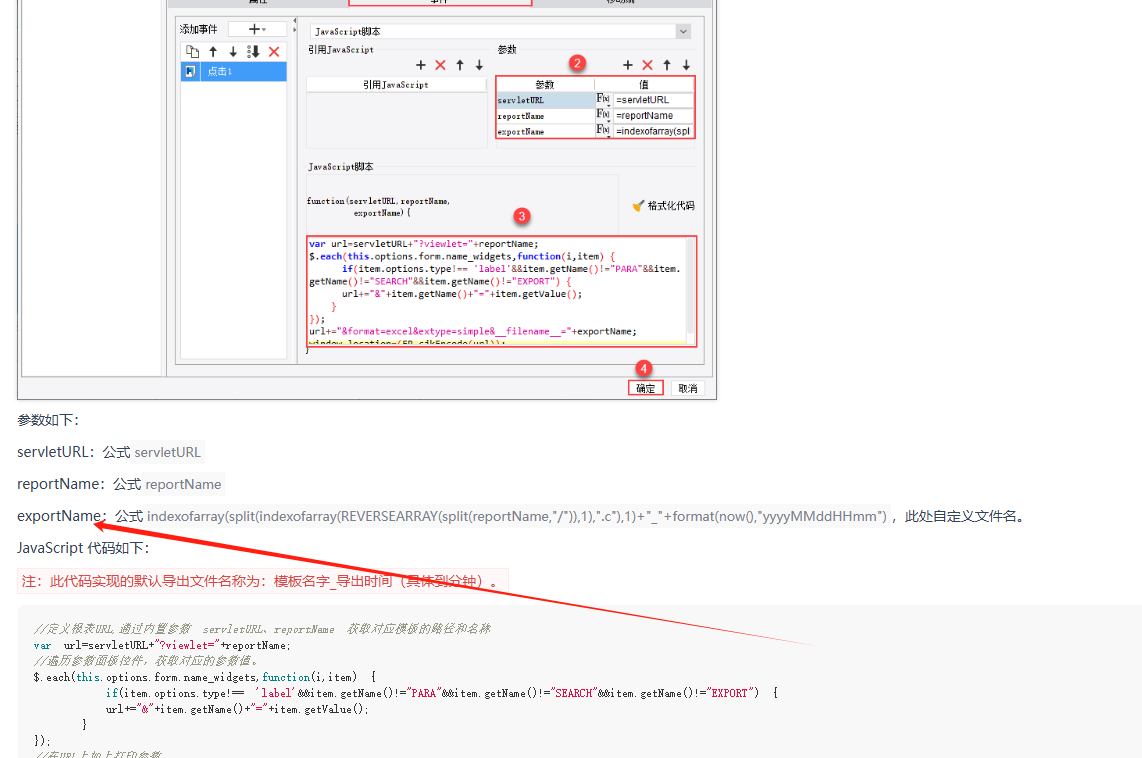
Task: Open the formula type selector for the exportName row
Action: [x=603, y=131]
